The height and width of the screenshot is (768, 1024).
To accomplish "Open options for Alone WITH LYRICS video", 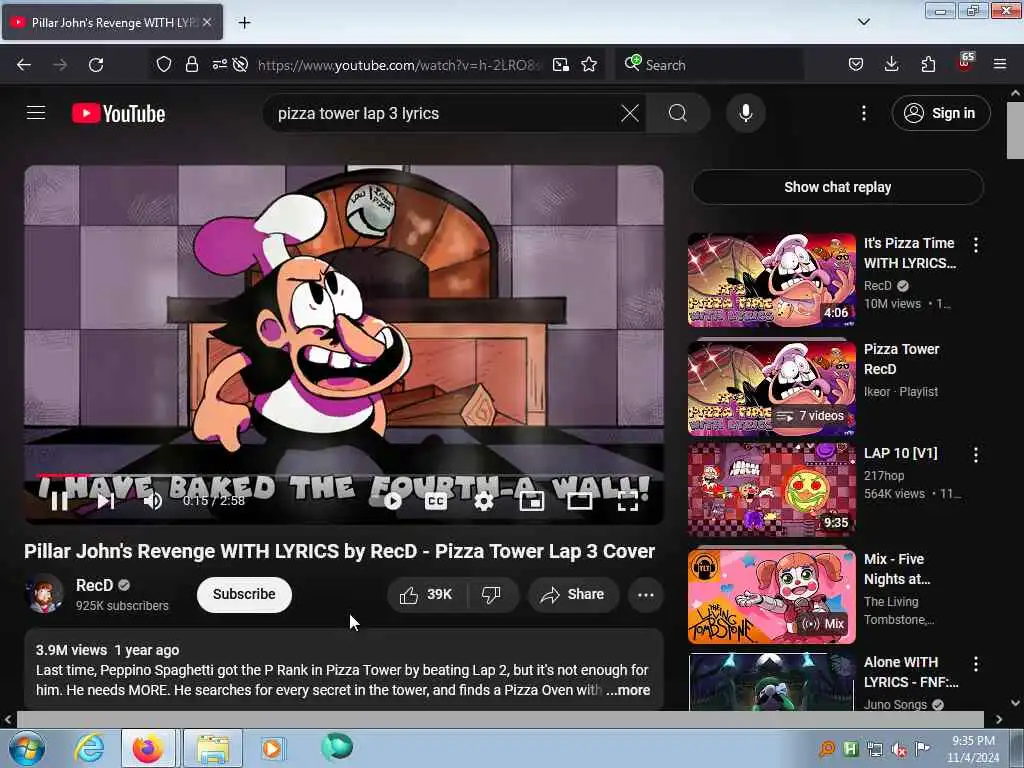I will click(976, 664).
